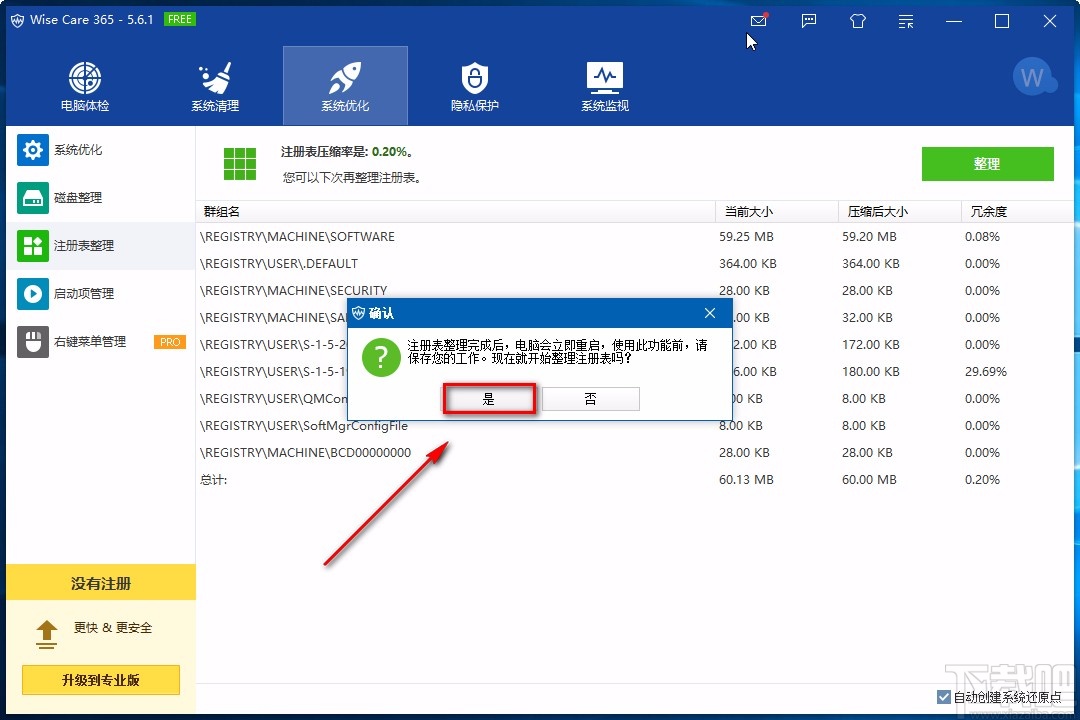
Task: Click the upgrade arrow icon
Action: click(46, 634)
